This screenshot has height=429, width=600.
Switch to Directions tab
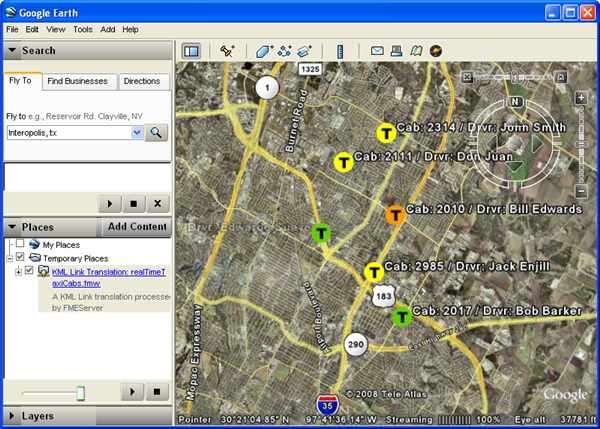click(x=143, y=81)
